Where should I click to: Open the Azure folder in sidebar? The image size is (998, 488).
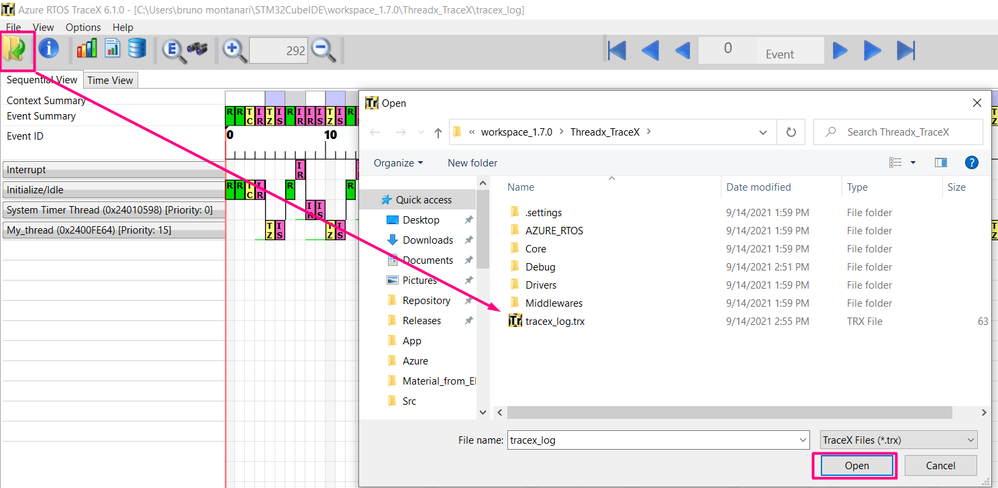pos(415,361)
